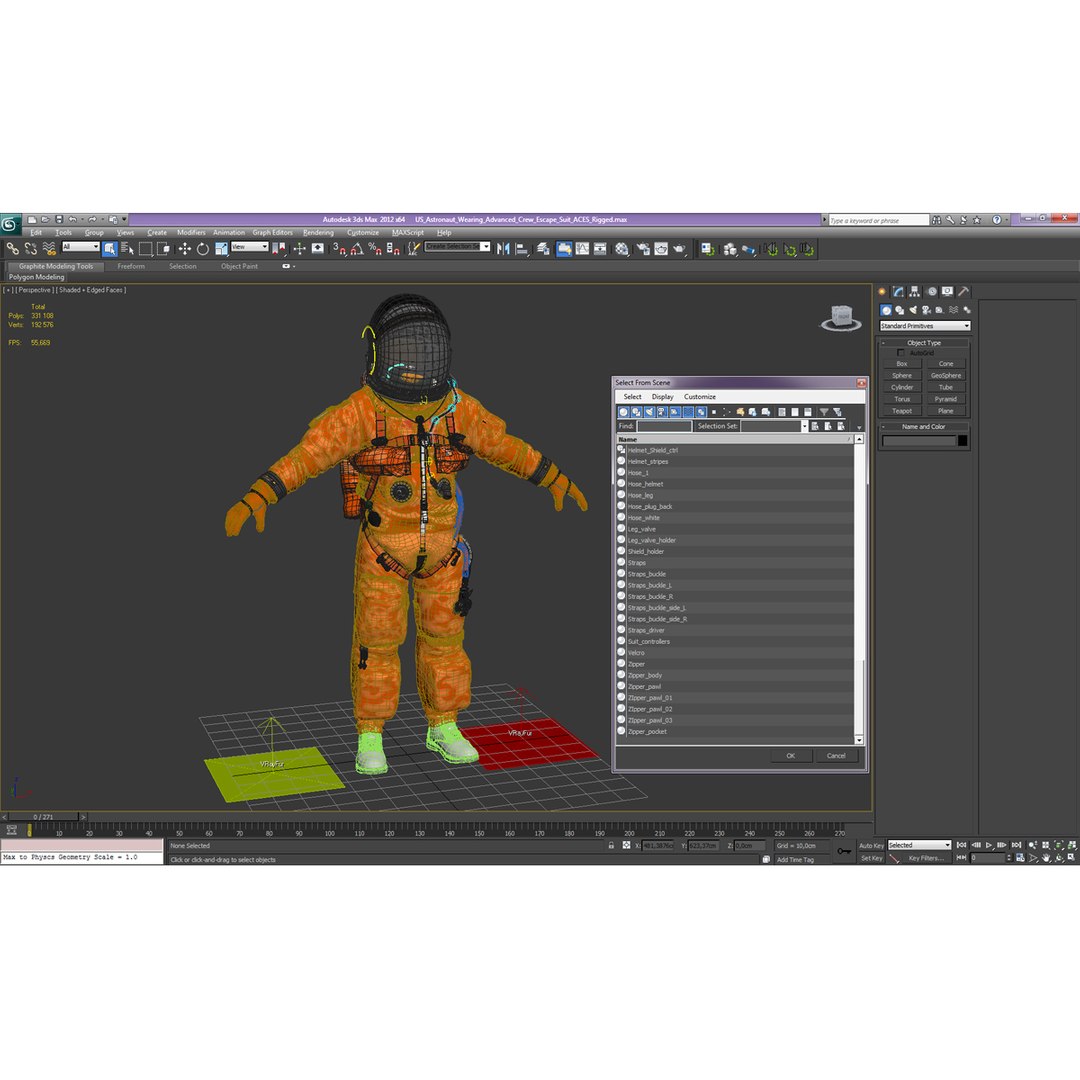
Task: Toggle the 3D Snaps icon
Action: [x=340, y=249]
